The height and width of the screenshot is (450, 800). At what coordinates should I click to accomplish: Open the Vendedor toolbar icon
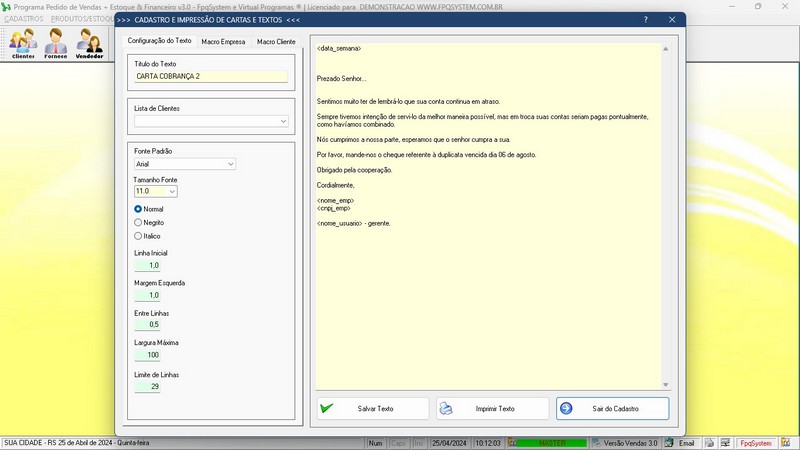(x=89, y=43)
